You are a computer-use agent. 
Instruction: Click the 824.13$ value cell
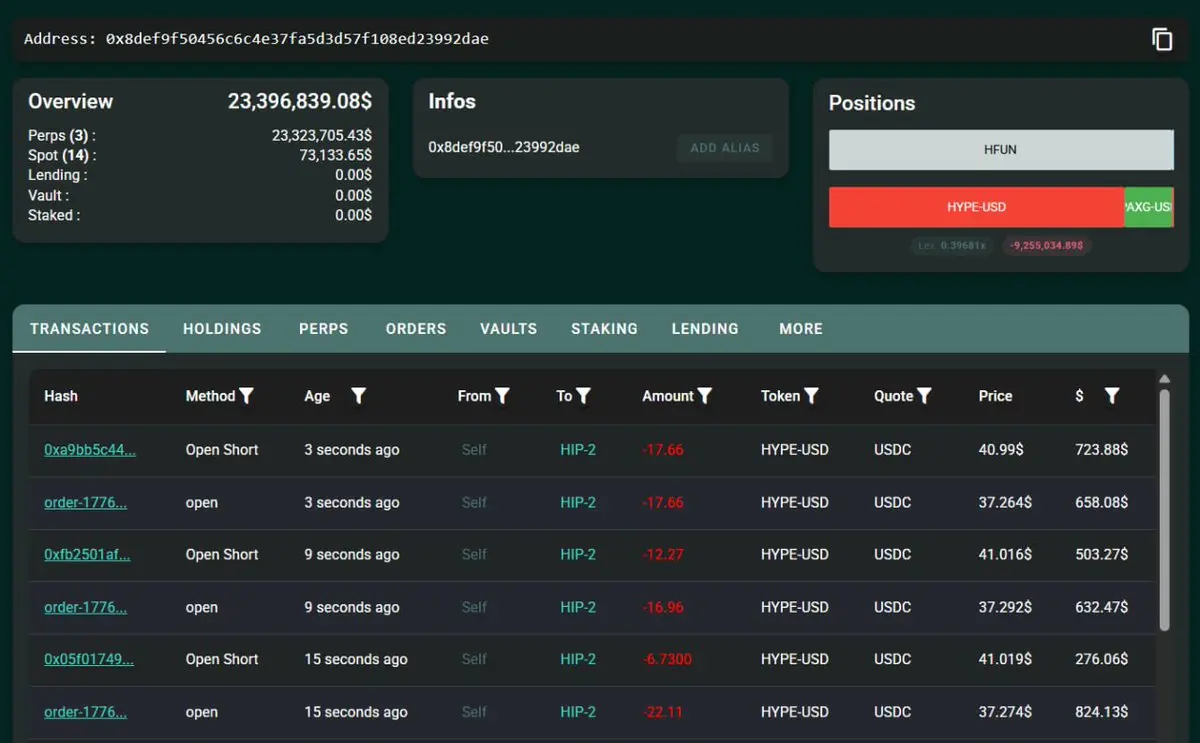point(1101,712)
